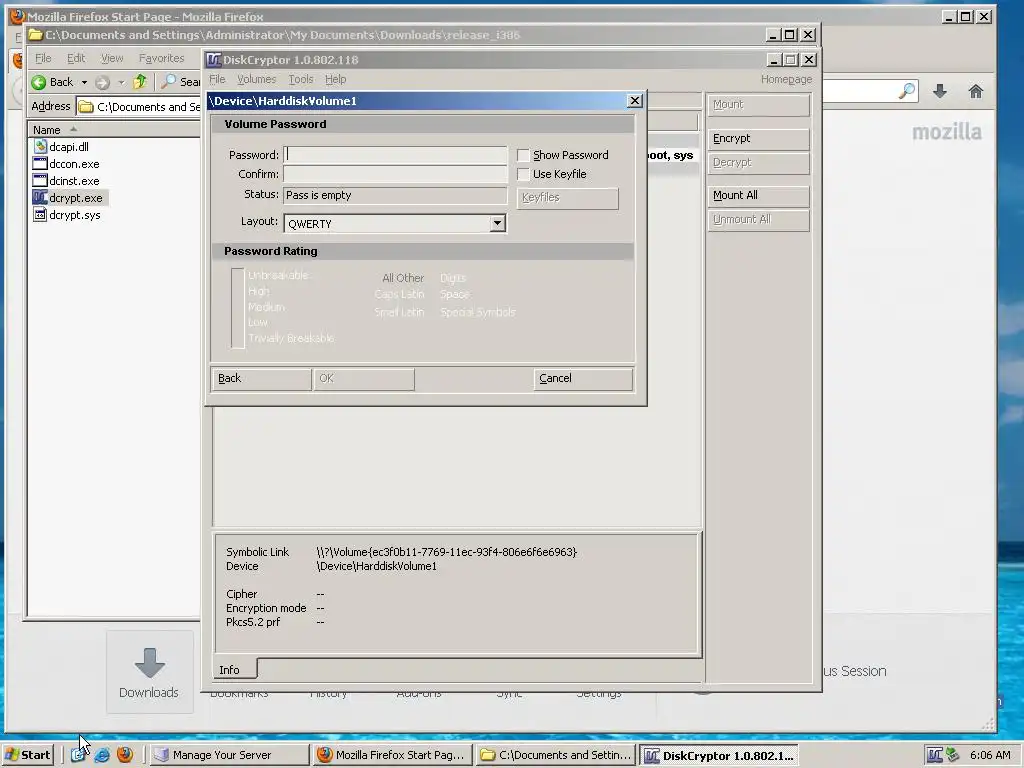Click the dccon.exe file icon
Screen dimensions: 1024x768
pyautogui.click(x=40, y=163)
